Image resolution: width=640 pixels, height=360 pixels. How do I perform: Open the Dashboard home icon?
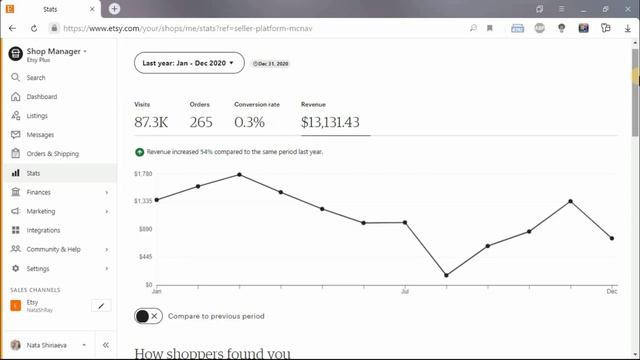(16, 97)
